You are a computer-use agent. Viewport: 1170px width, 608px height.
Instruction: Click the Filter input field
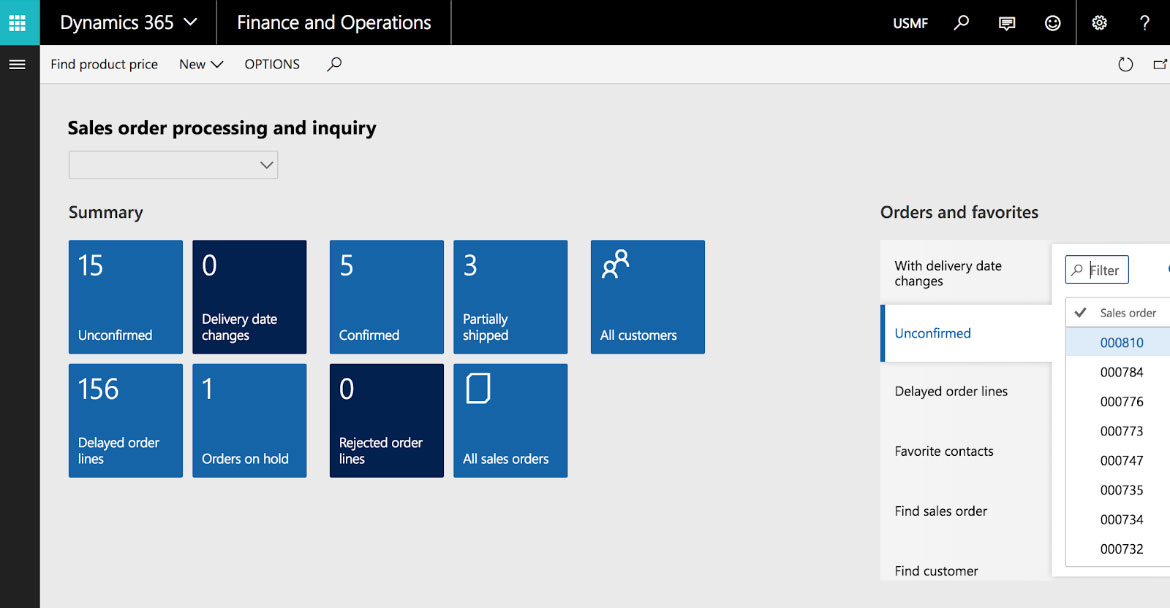pos(1106,270)
